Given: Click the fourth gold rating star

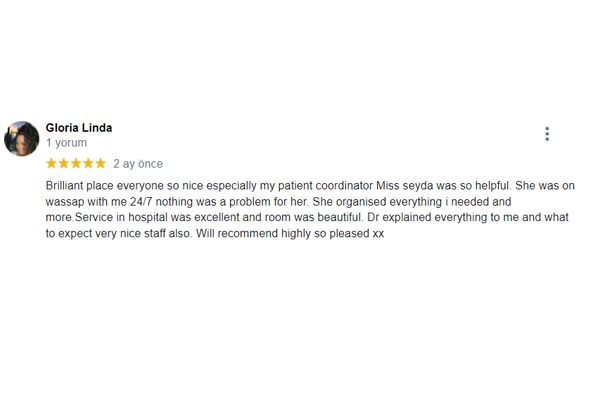Looking at the screenshot, I should (x=88, y=163).
